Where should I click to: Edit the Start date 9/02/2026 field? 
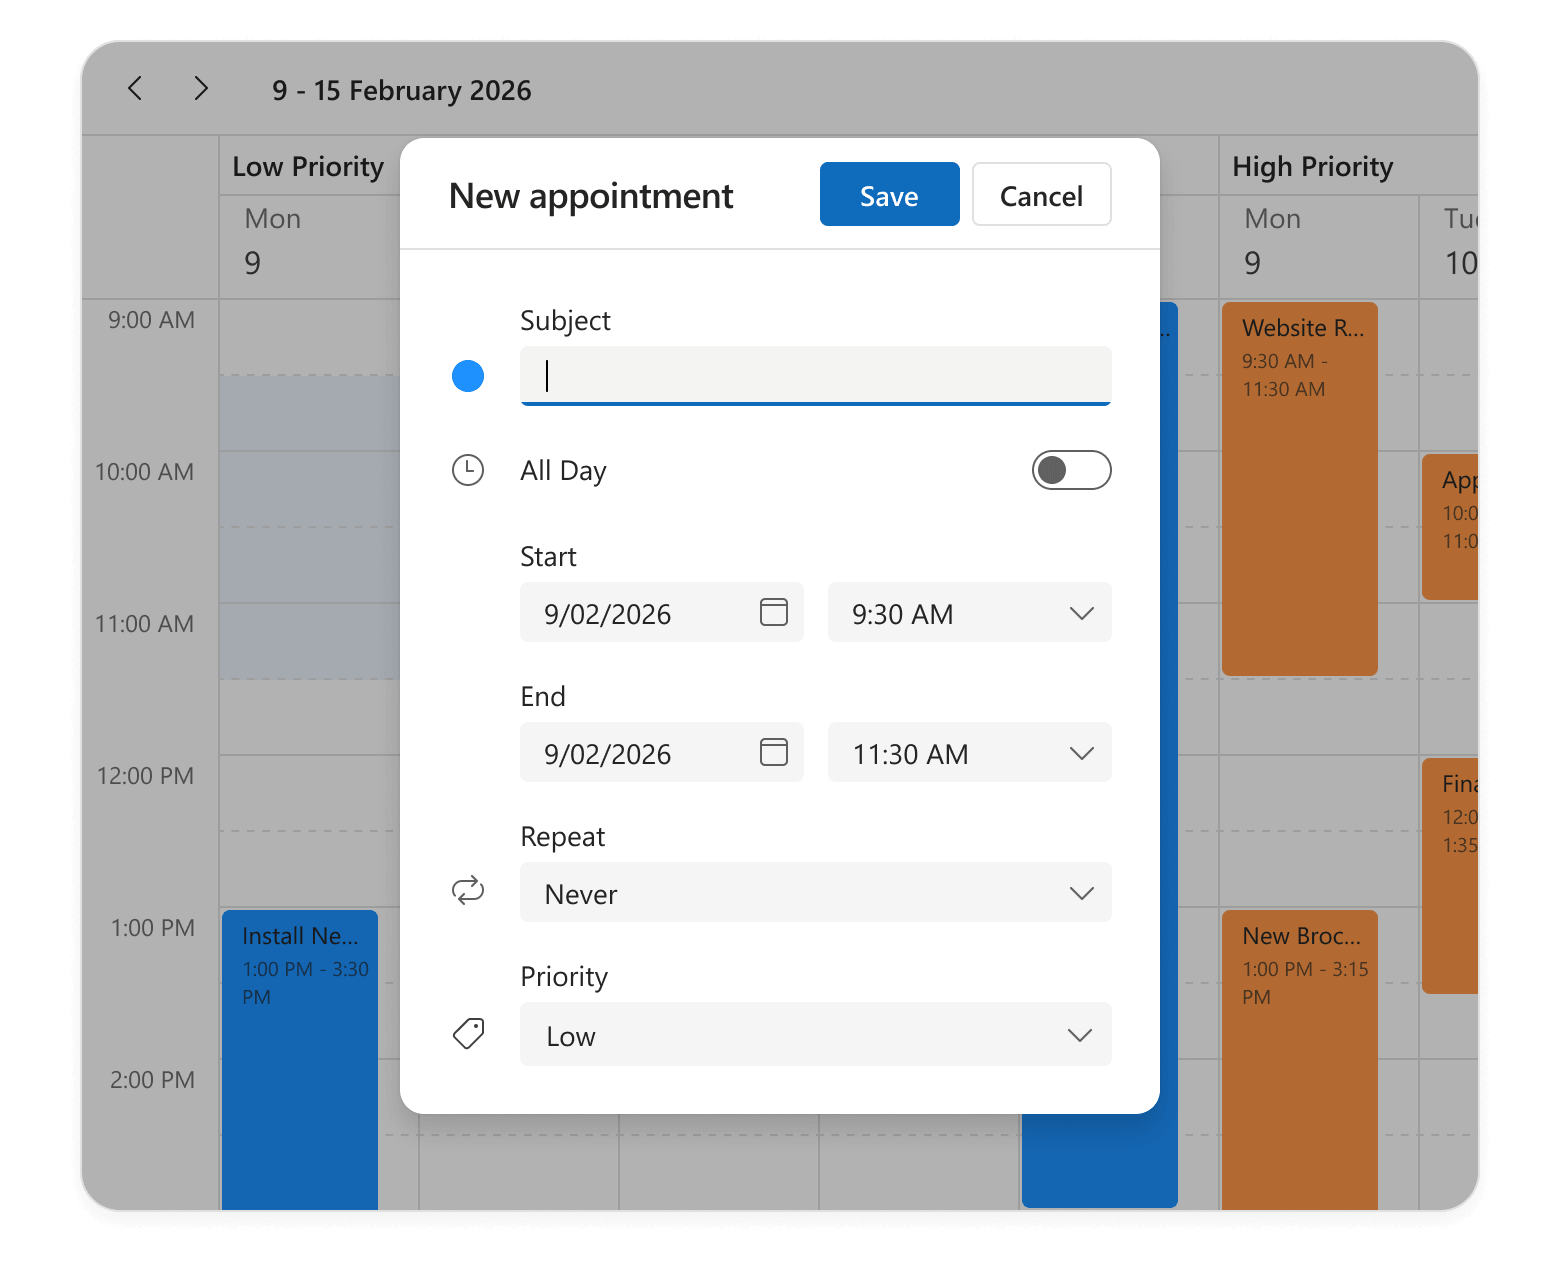[x=662, y=612]
